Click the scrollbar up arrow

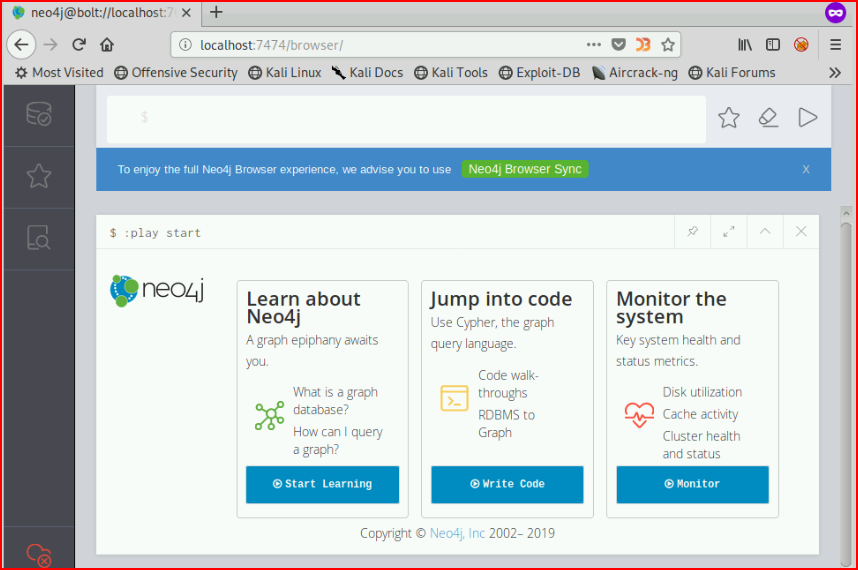846,213
